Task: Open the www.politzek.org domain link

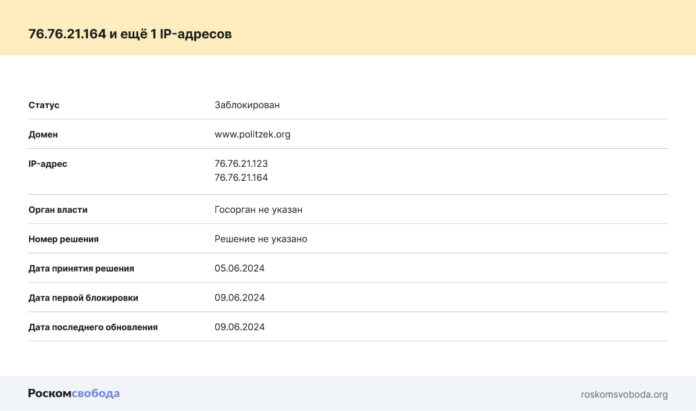Action: 252,134
